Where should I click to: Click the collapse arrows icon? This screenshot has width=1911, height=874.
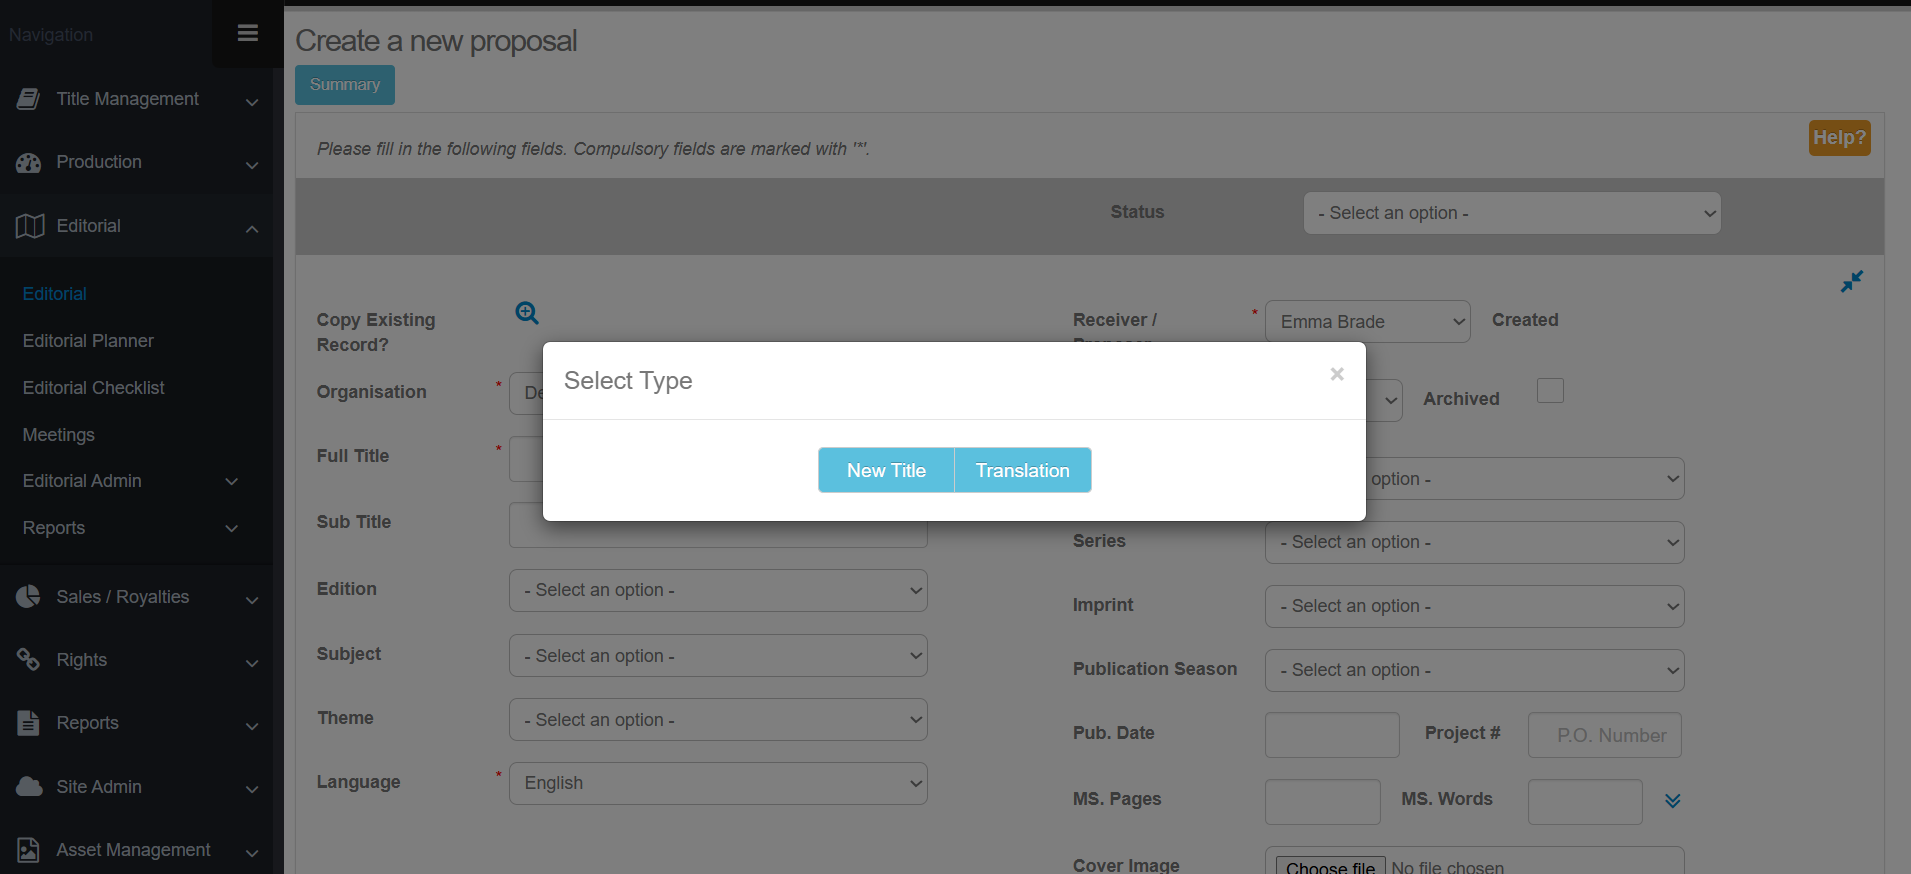1852,282
